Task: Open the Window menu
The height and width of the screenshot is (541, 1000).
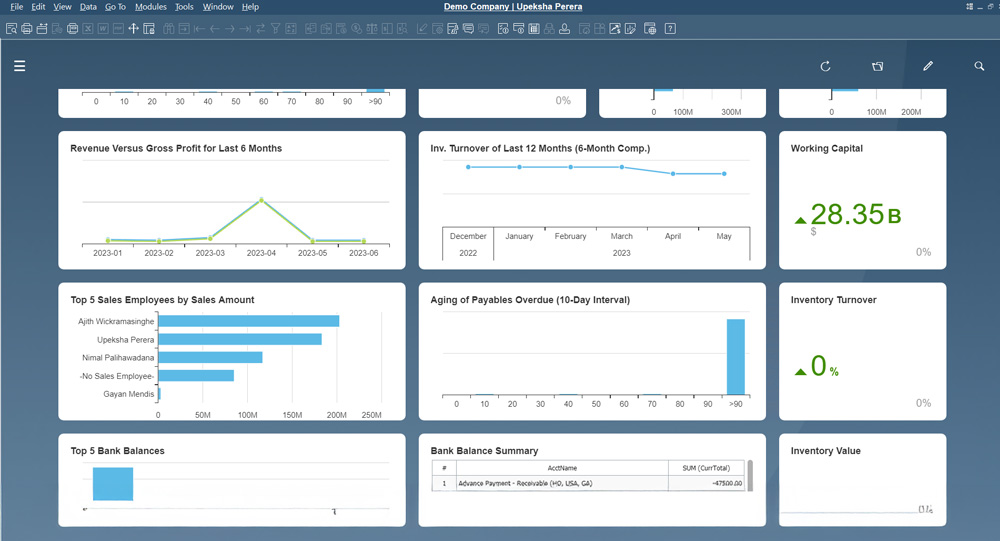Action: click(x=218, y=7)
